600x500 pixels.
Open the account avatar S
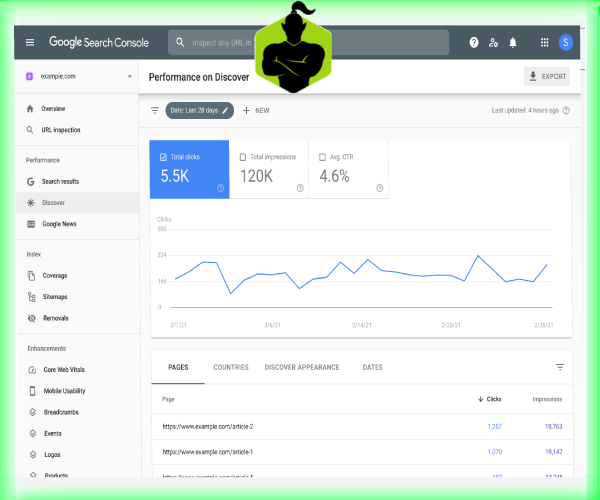(566, 42)
